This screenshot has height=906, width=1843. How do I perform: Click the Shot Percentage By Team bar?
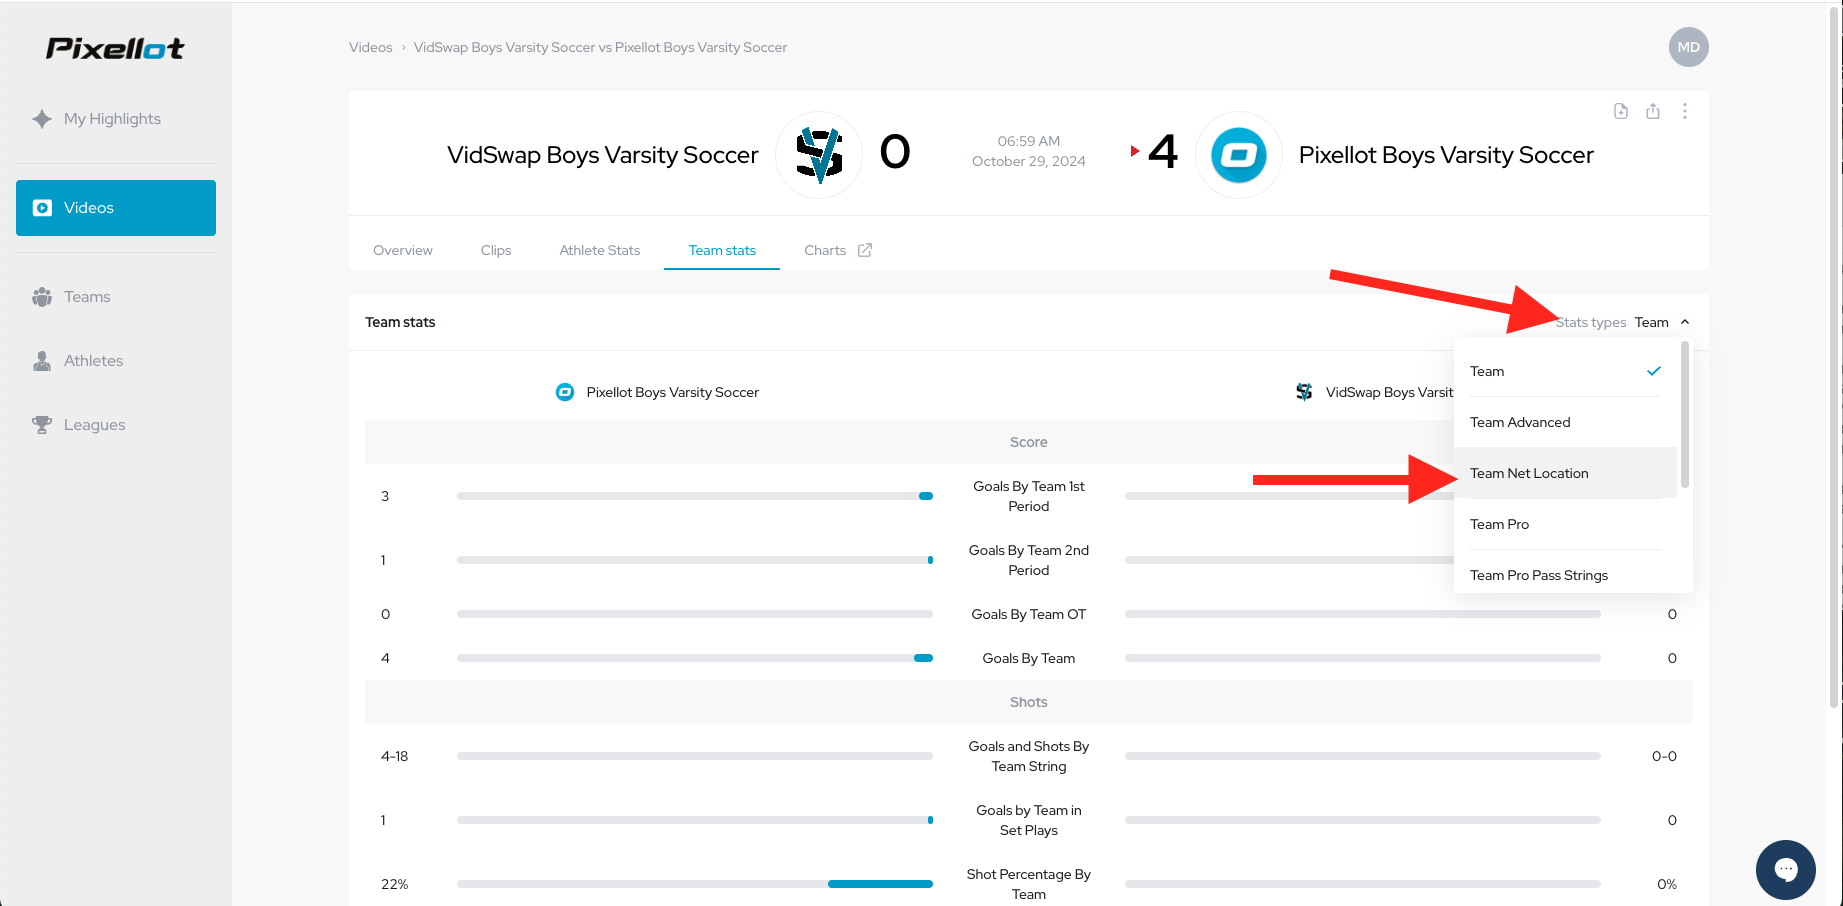[x=695, y=884]
